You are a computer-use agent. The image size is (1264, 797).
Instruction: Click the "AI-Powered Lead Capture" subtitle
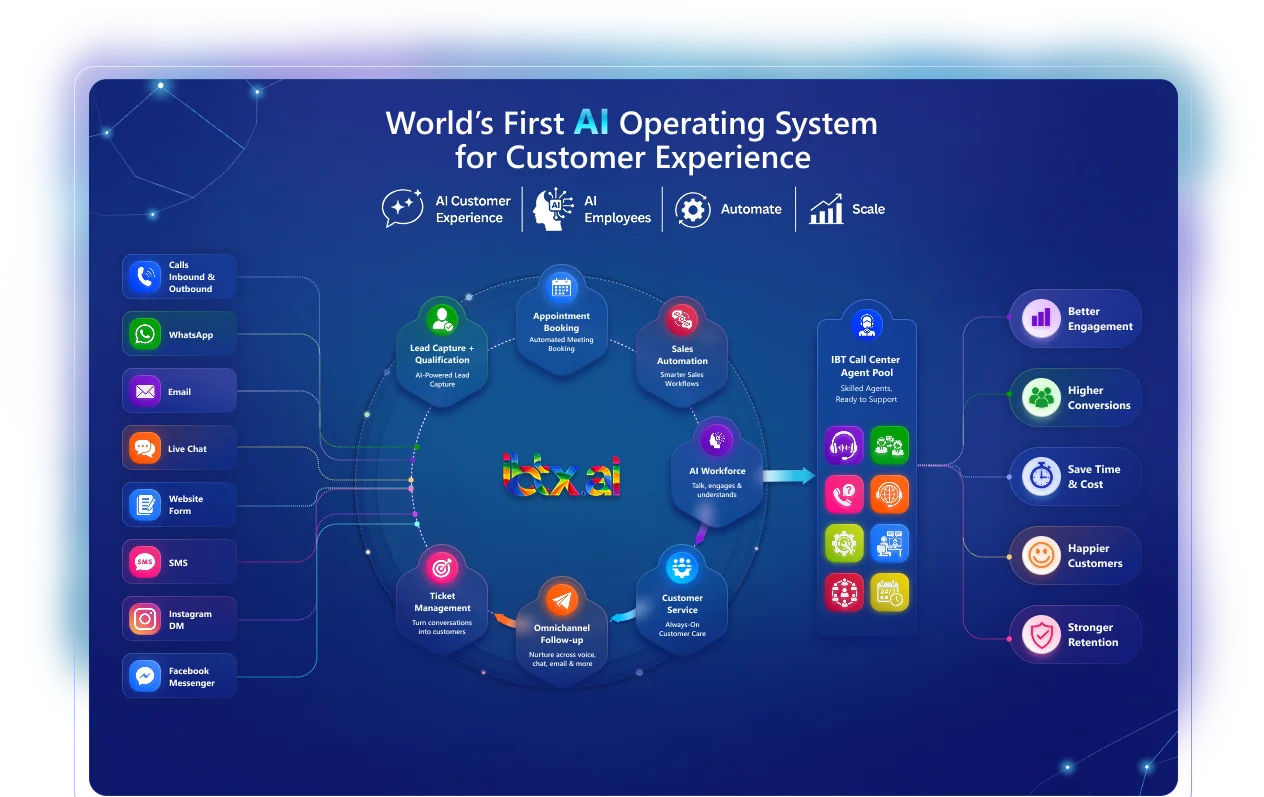tap(442, 379)
